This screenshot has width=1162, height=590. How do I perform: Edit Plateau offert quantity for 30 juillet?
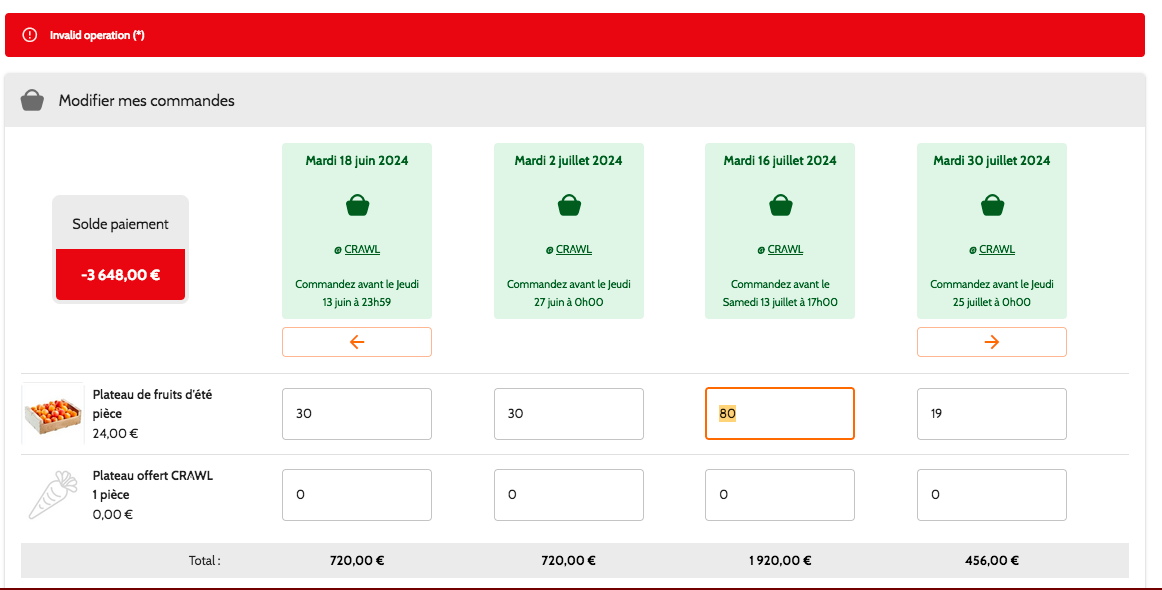(x=992, y=495)
